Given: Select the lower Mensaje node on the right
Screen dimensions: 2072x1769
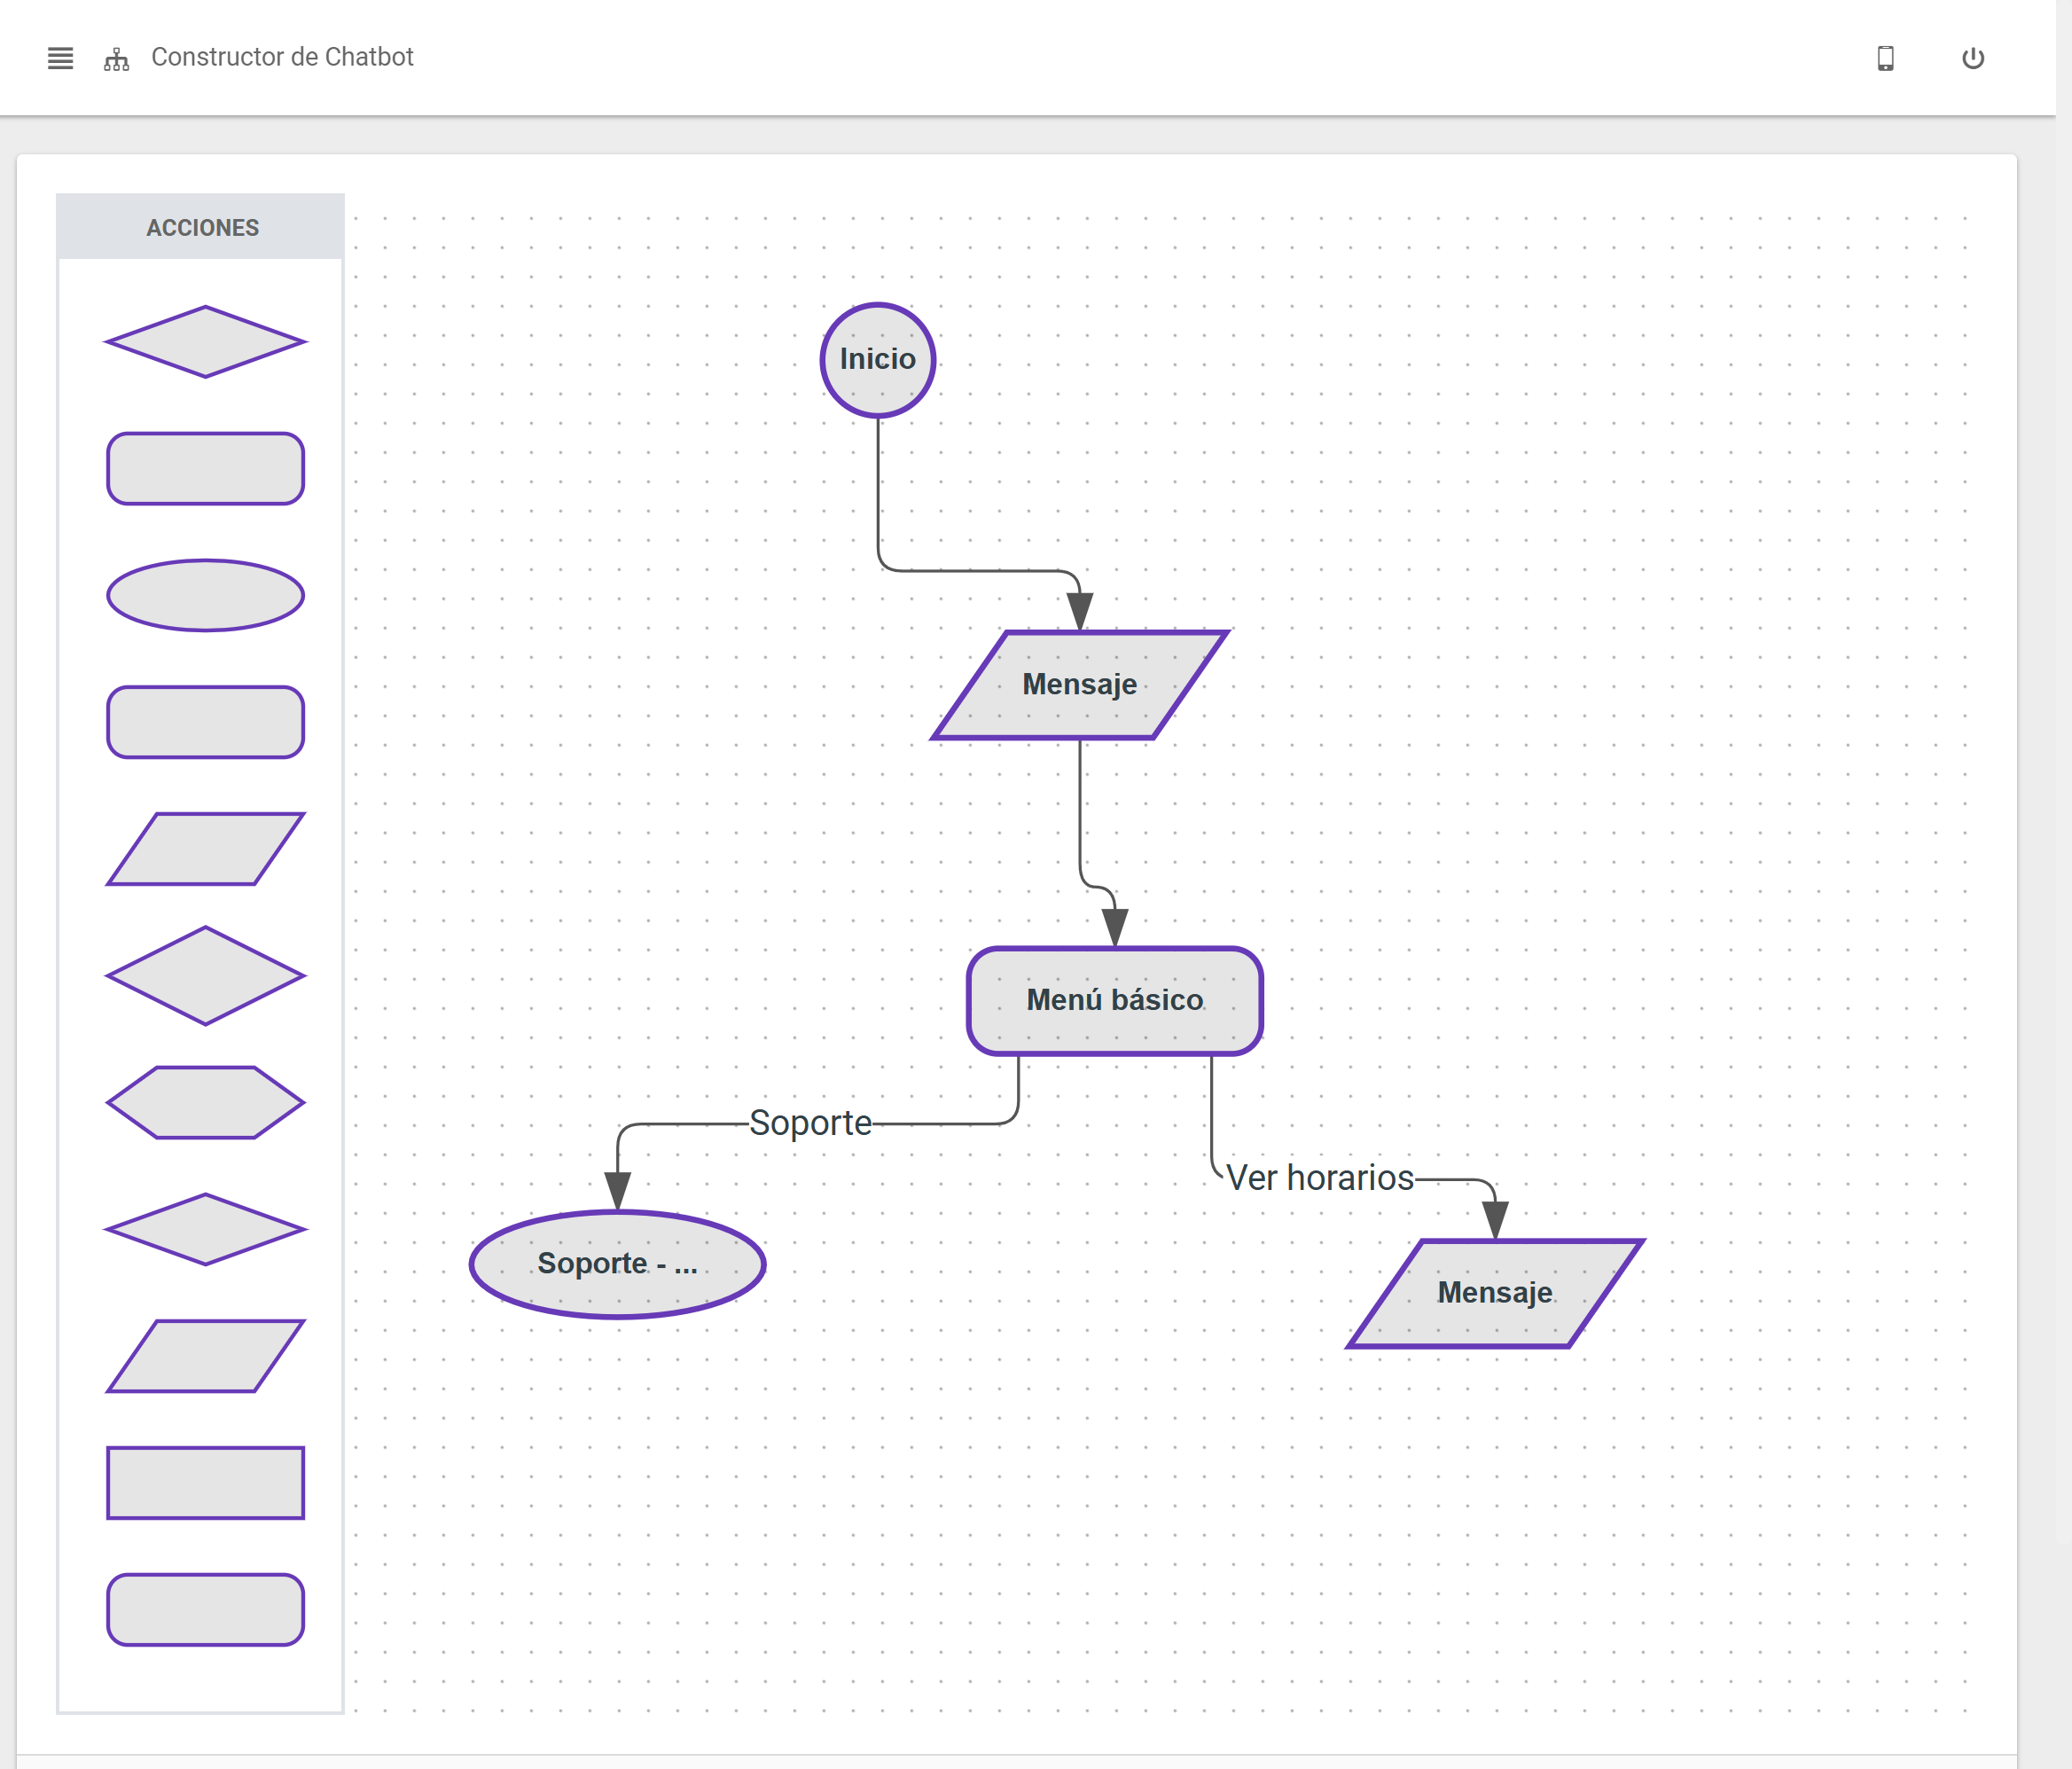Looking at the screenshot, I should coord(1494,1292).
